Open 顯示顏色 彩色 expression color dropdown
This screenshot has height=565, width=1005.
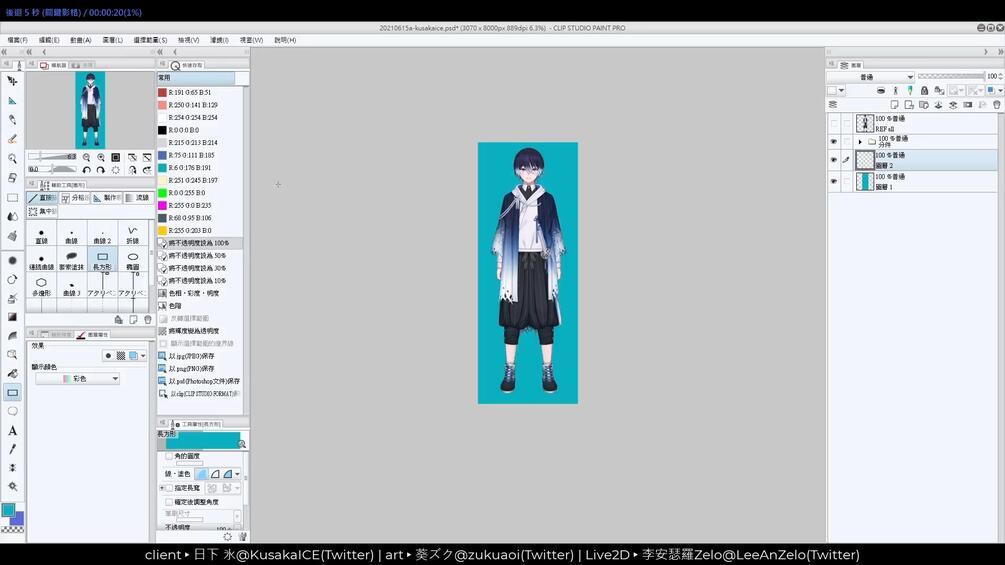point(77,379)
